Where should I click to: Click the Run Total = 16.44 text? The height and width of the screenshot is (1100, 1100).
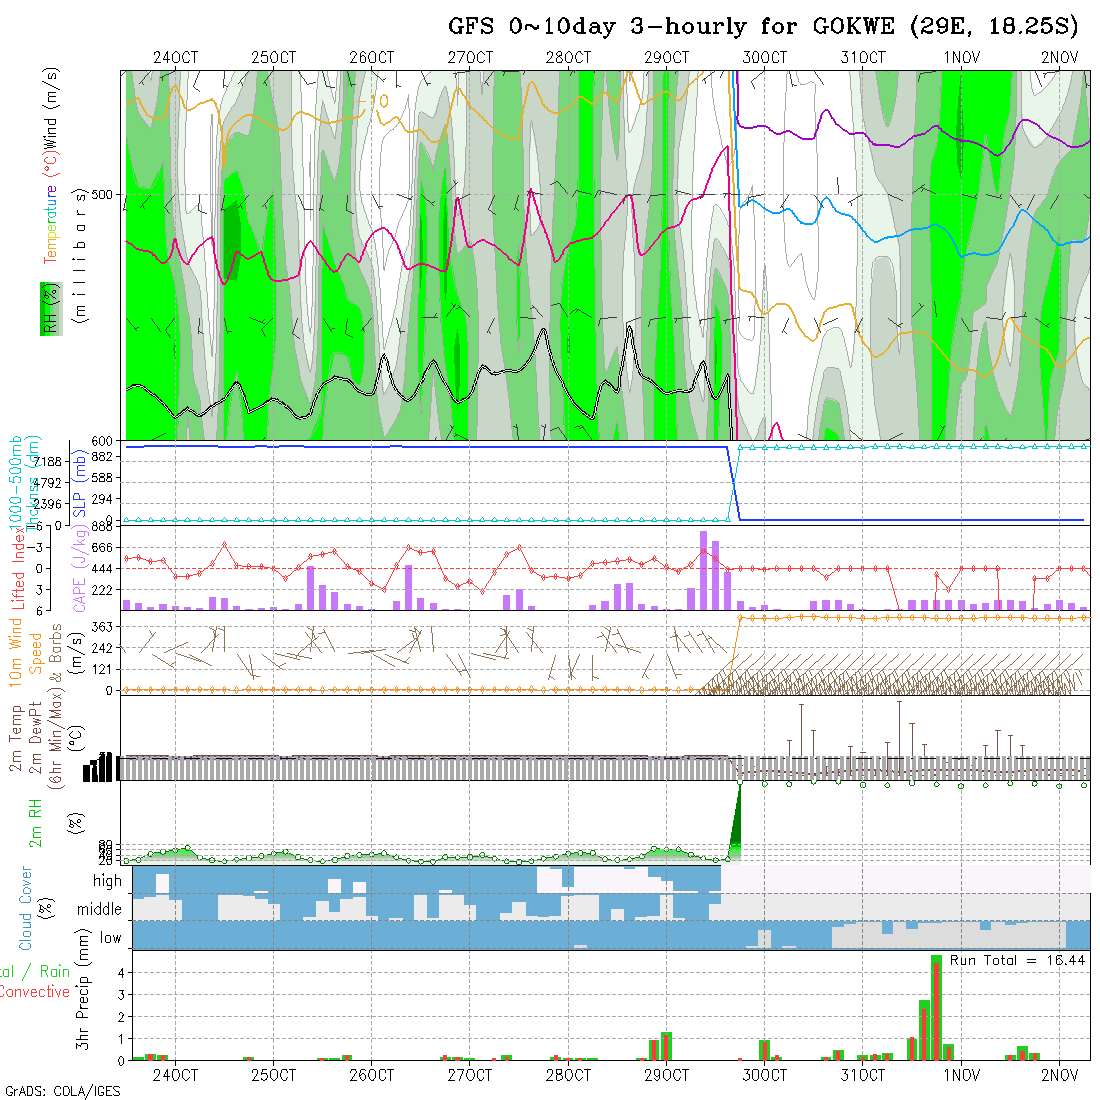[1017, 960]
